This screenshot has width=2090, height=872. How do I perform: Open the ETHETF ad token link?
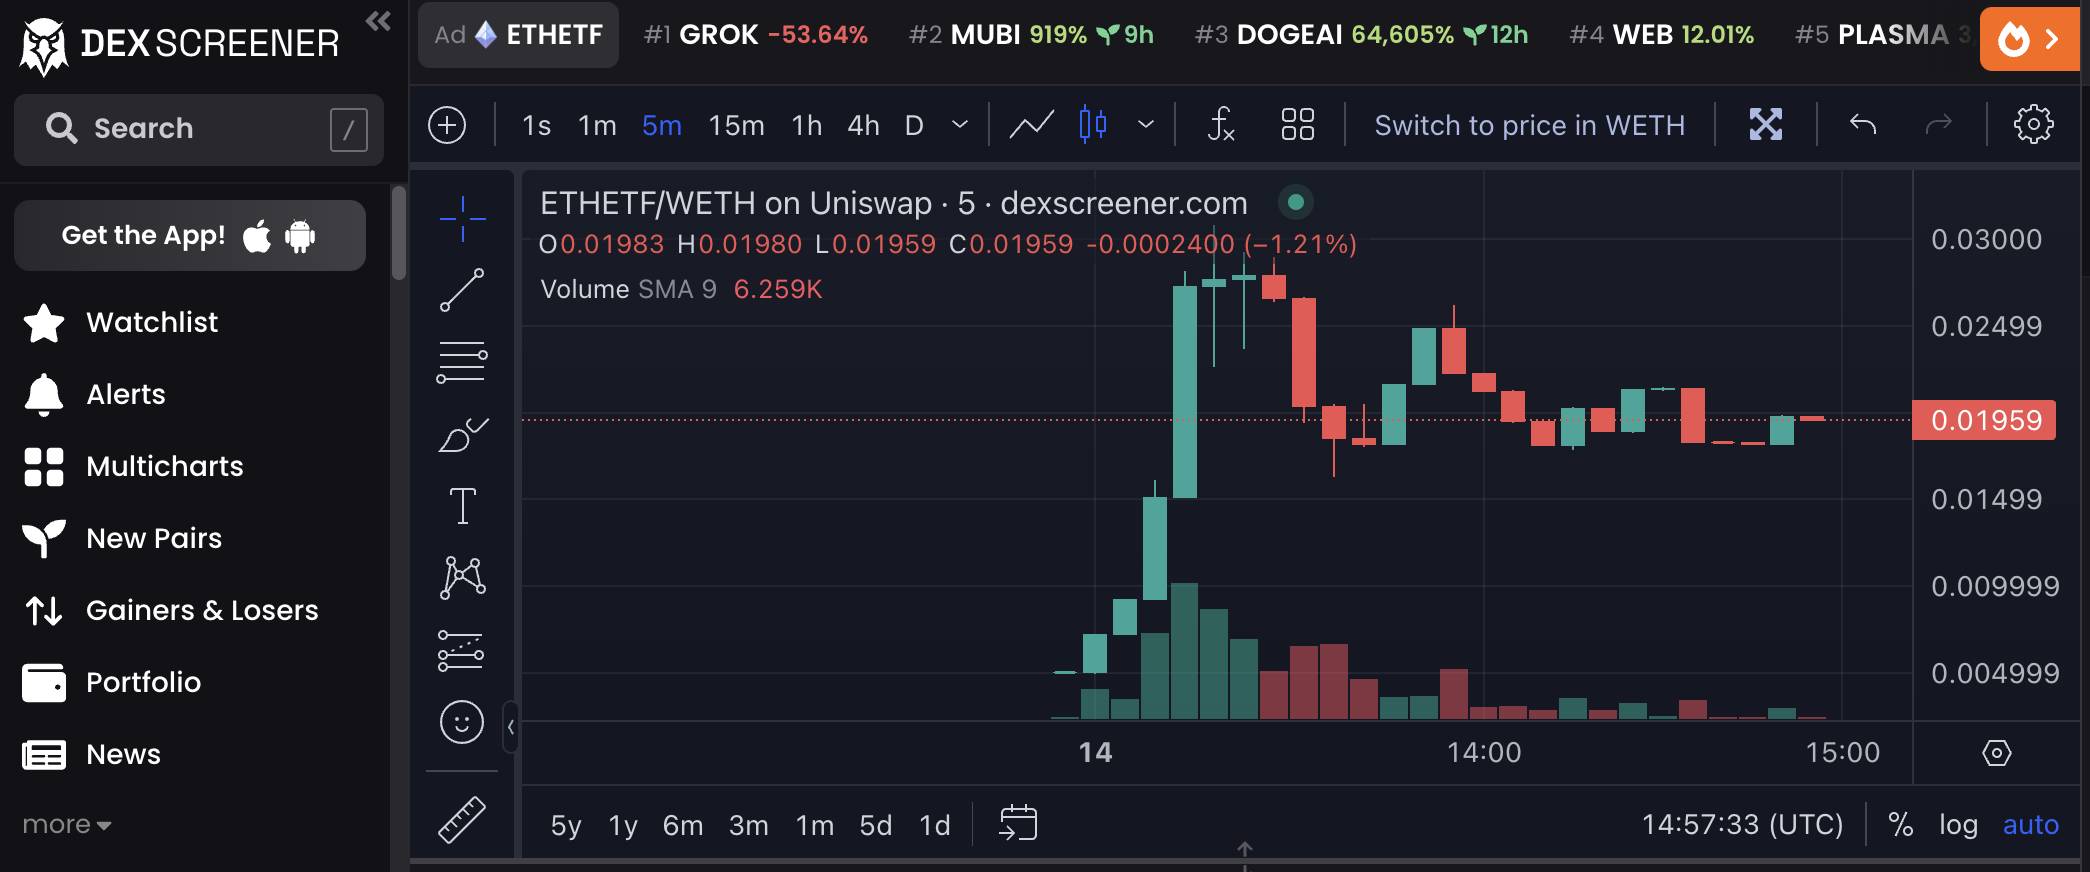point(518,35)
